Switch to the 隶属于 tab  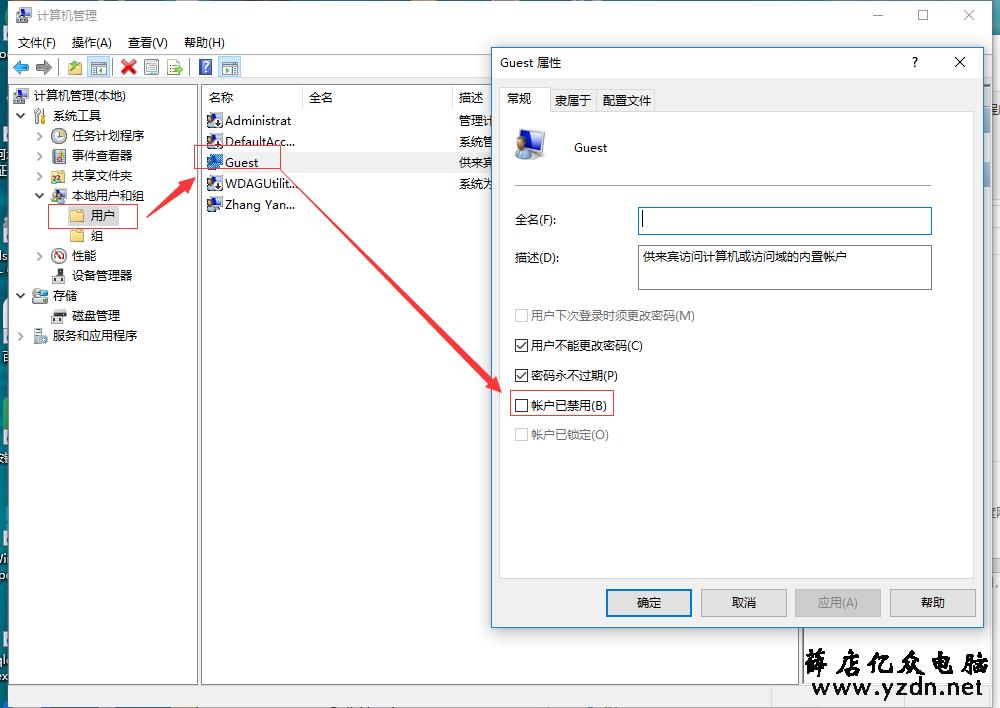click(573, 100)
